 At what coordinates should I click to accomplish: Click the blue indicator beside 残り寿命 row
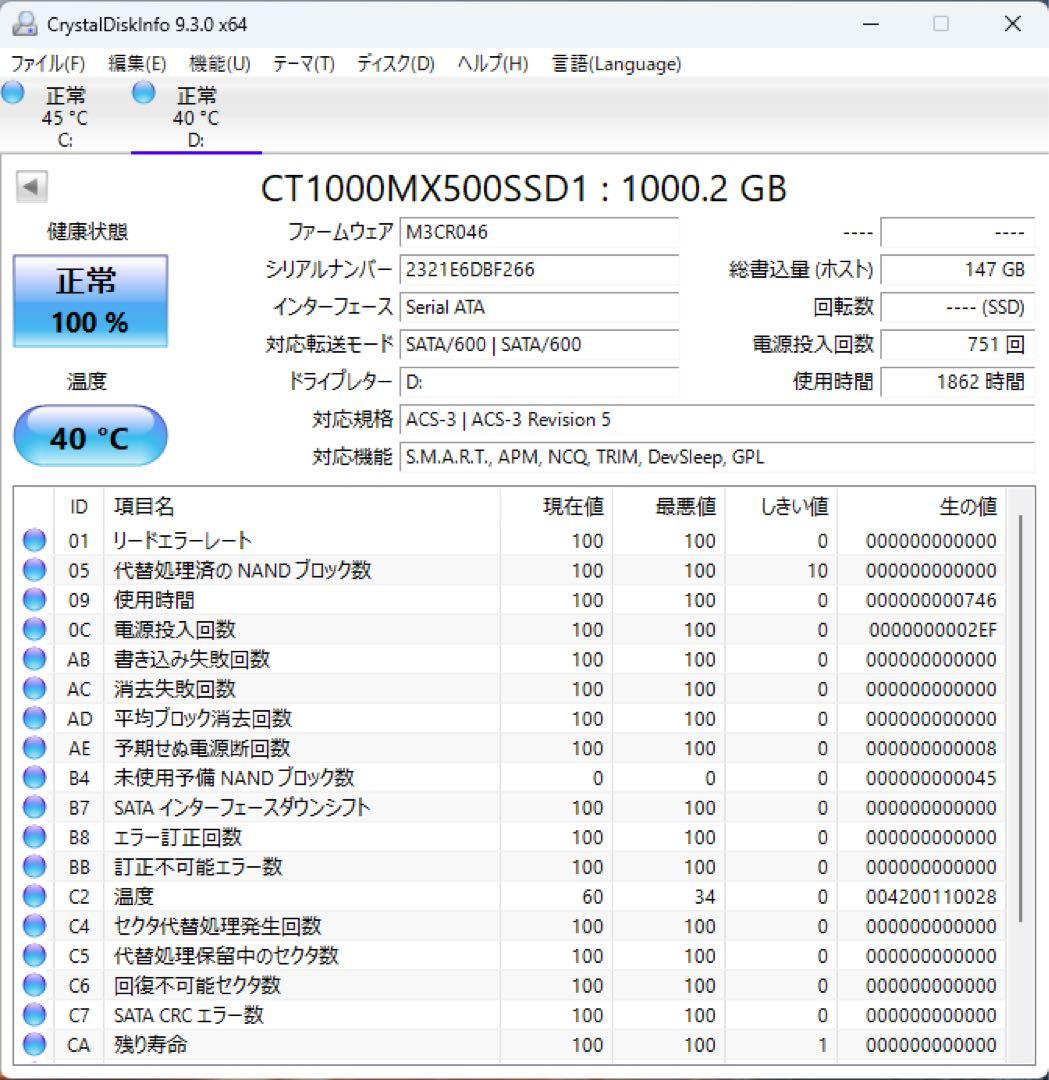(x=34, y=1045)
